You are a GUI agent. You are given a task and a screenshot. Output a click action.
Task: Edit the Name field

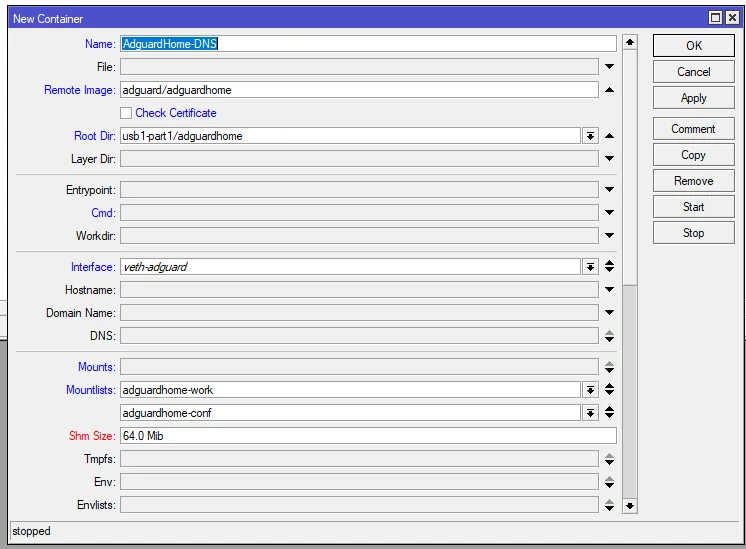368,44
